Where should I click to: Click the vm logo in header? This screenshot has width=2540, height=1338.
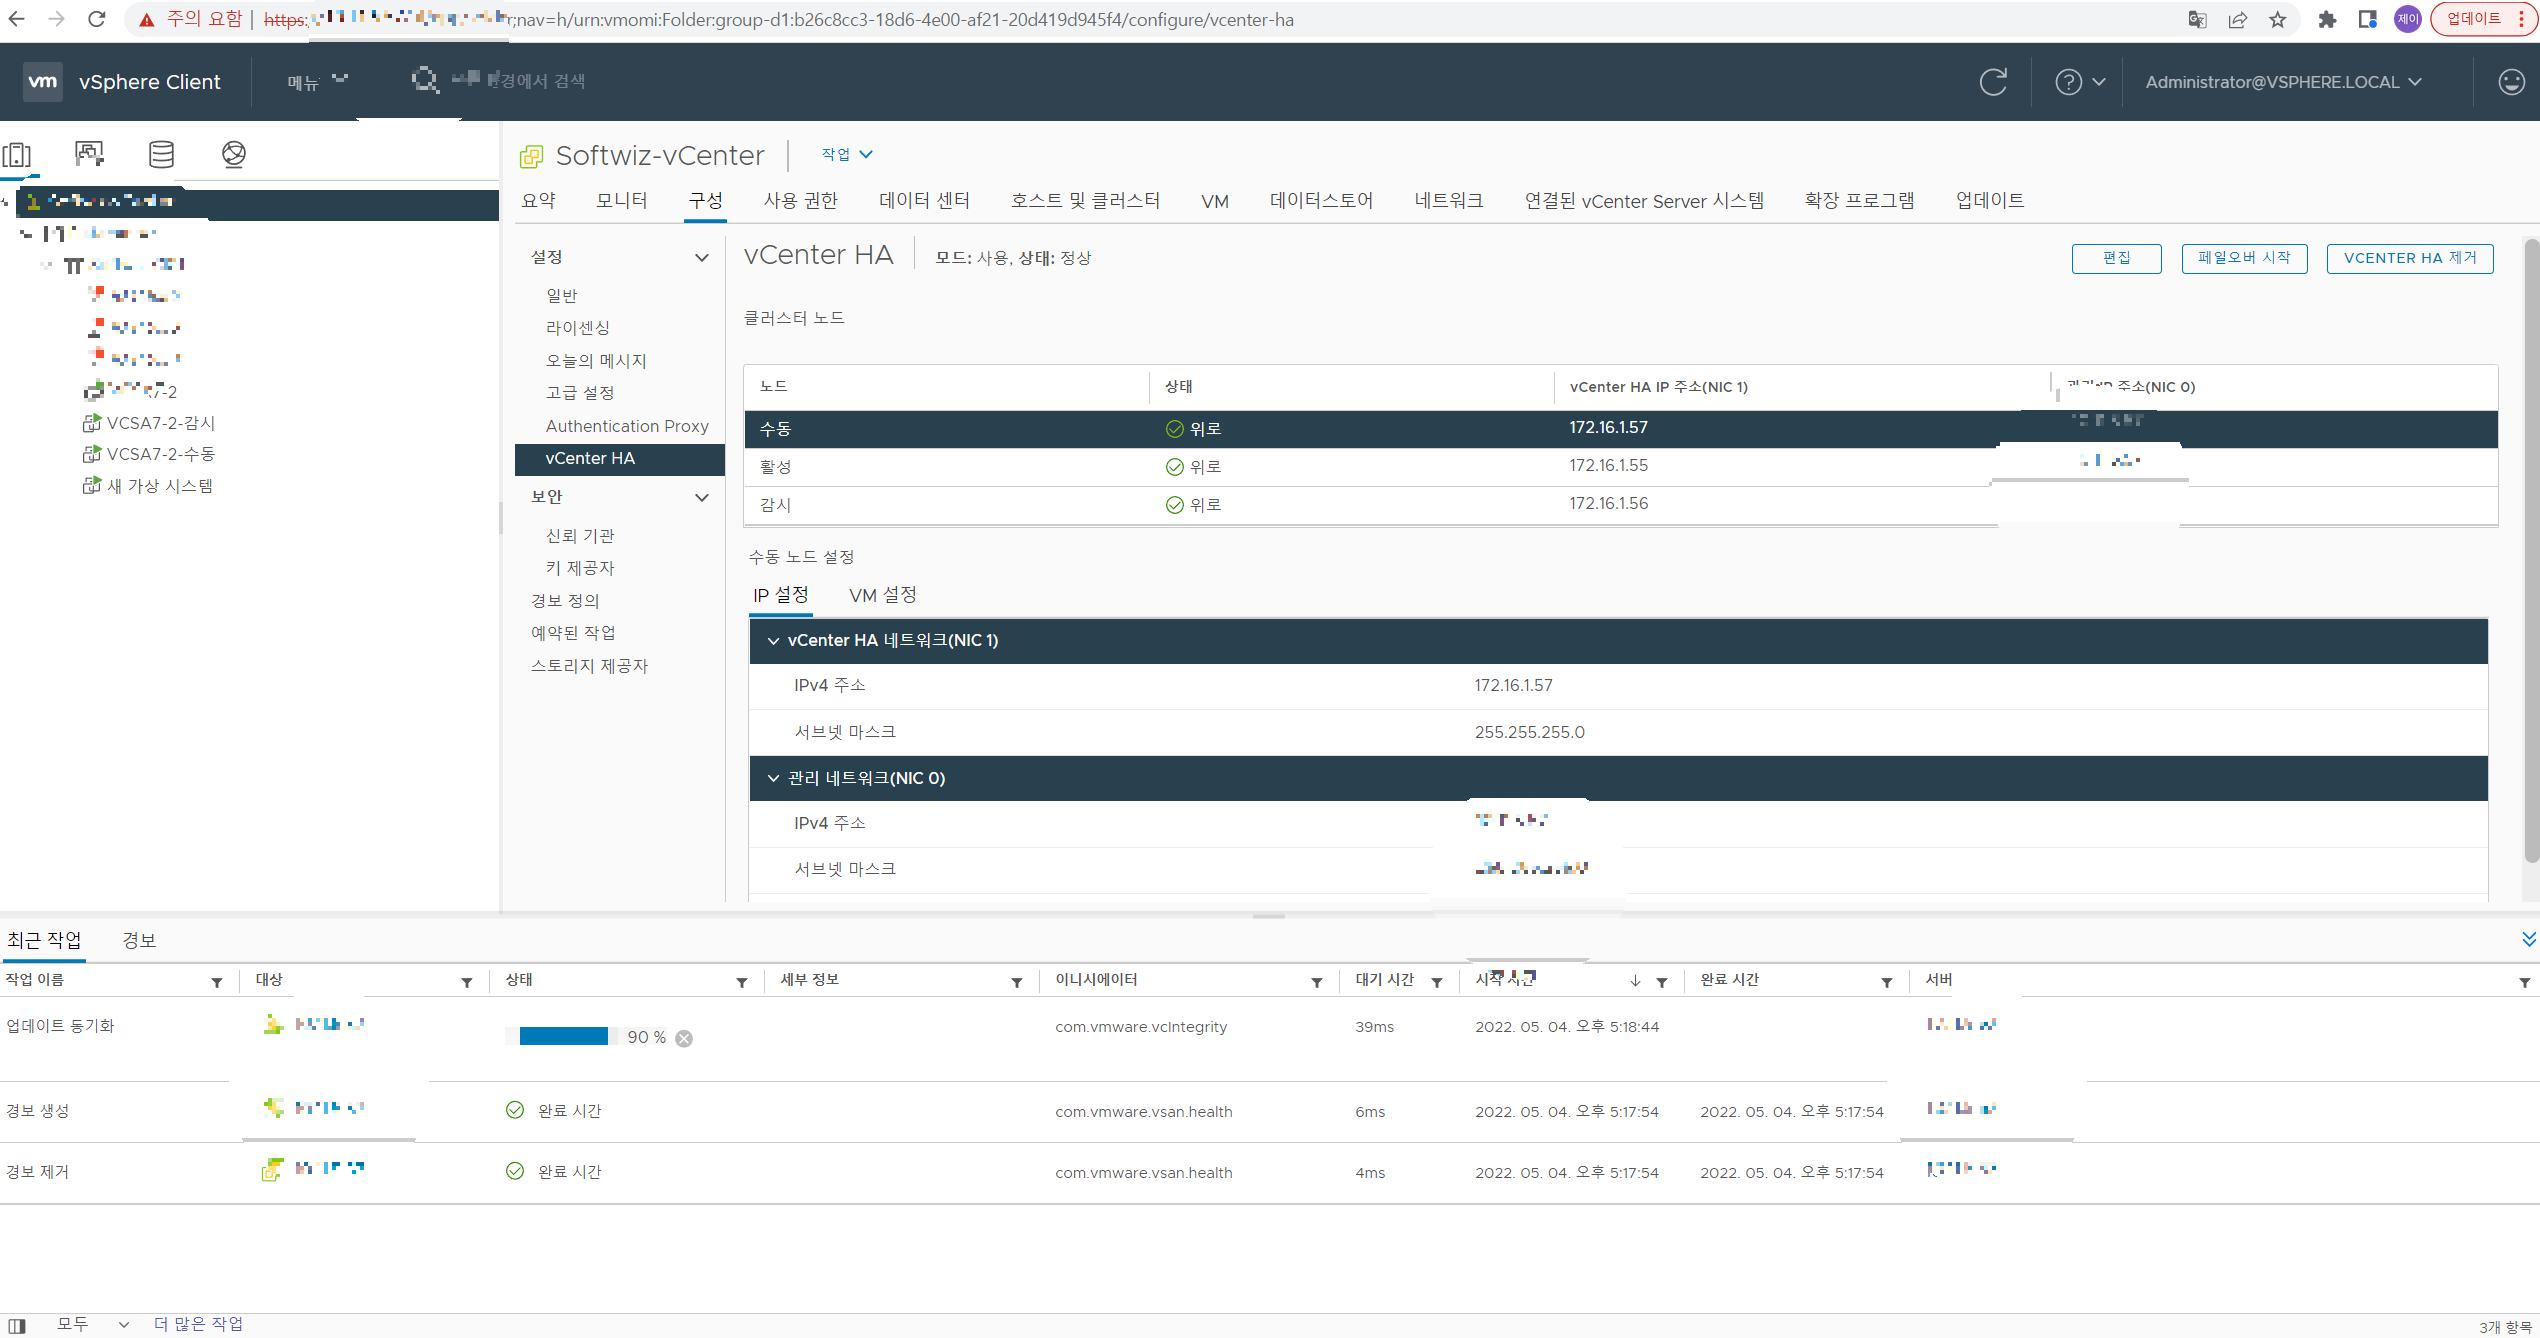point(43,82)
